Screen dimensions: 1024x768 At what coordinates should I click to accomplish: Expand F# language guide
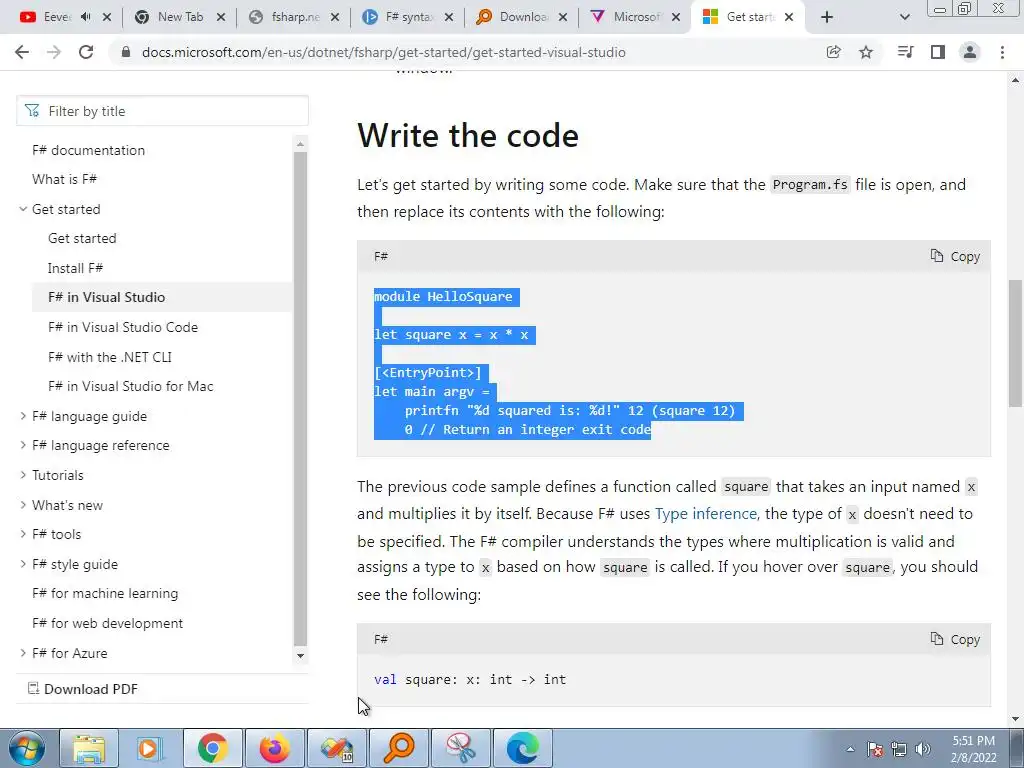coord(23,416)
